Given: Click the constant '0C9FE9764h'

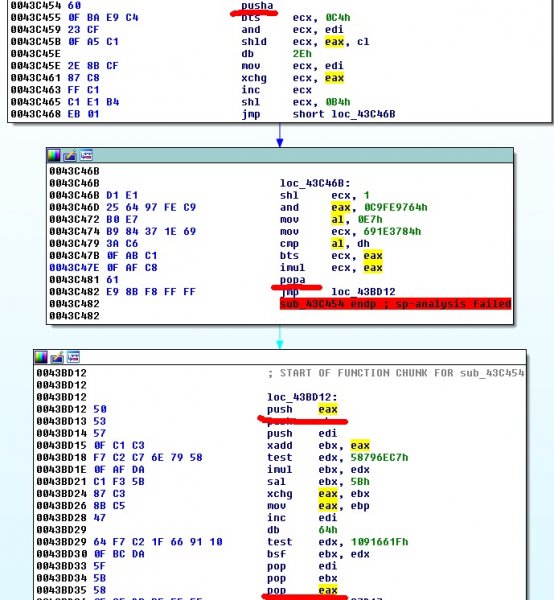Looking at the screenshot, I should [396, 207].
